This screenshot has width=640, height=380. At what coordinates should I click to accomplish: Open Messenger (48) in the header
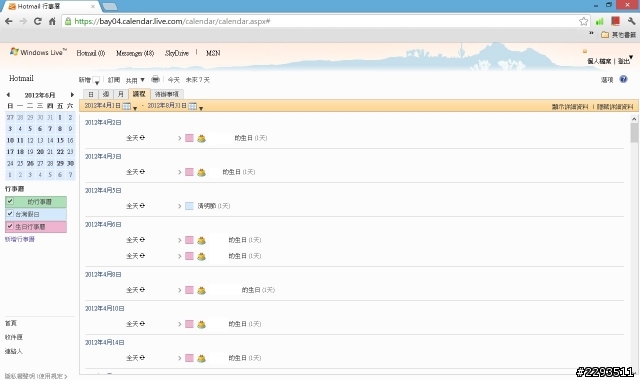pyautogui.click(x=135, y=53)
